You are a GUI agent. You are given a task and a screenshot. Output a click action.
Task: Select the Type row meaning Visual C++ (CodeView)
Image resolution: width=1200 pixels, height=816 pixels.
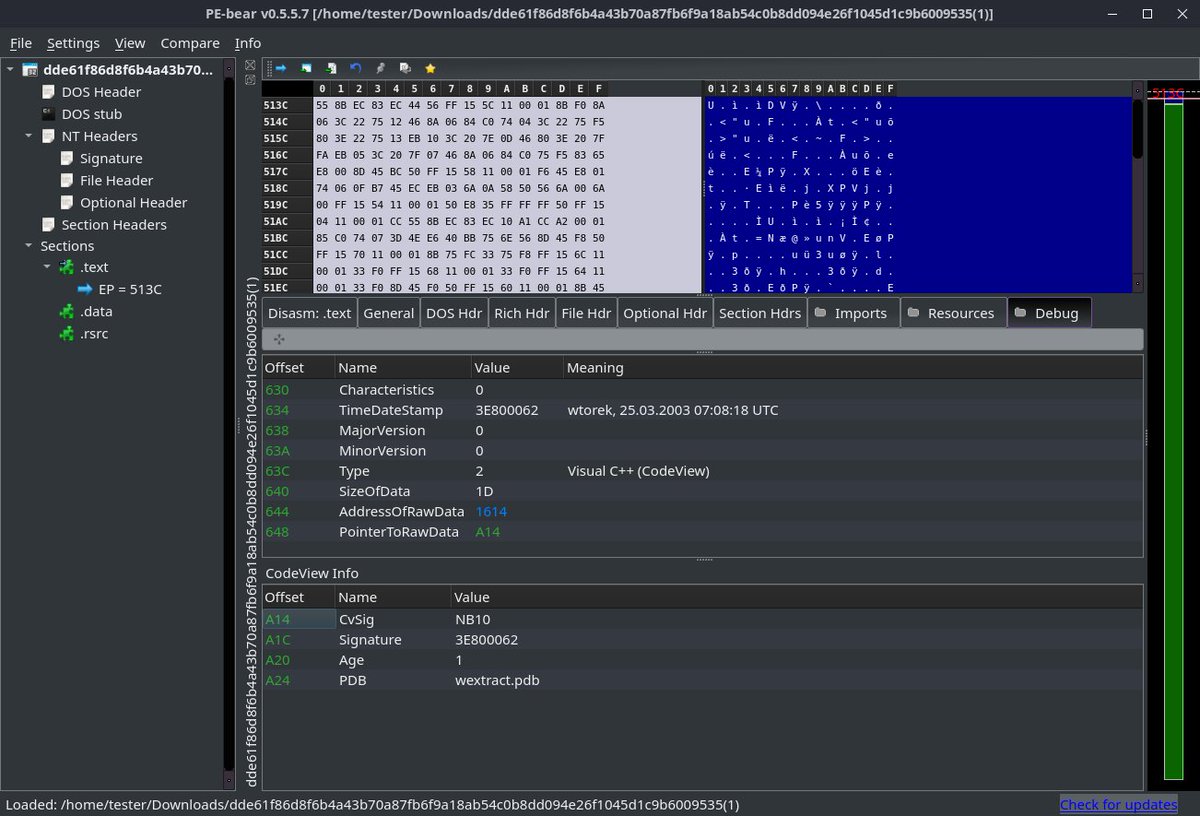pos(638,471)
